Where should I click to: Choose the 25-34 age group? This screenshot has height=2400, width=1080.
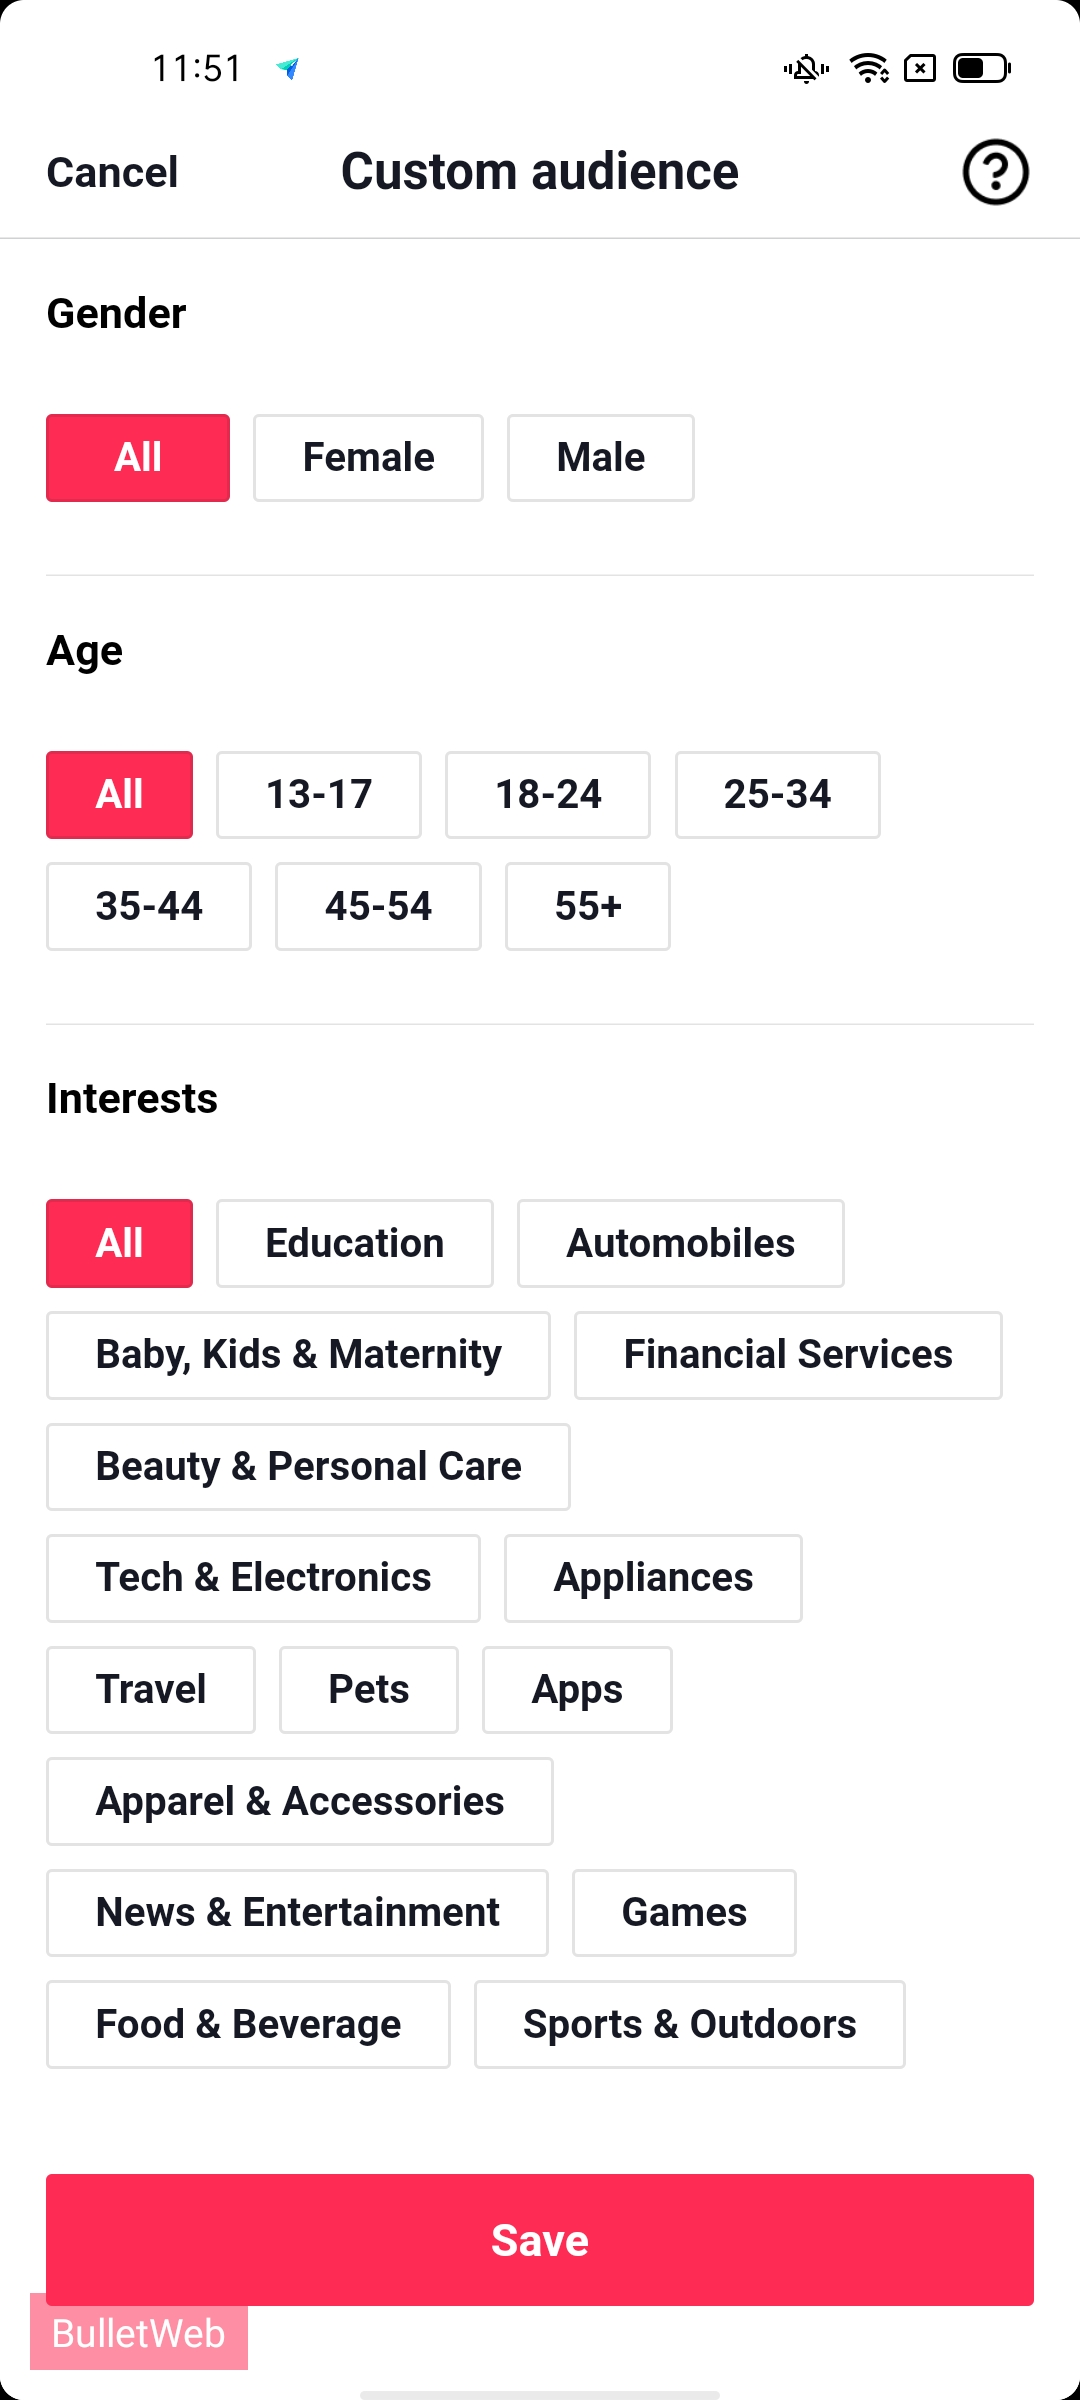coord(777,795)
